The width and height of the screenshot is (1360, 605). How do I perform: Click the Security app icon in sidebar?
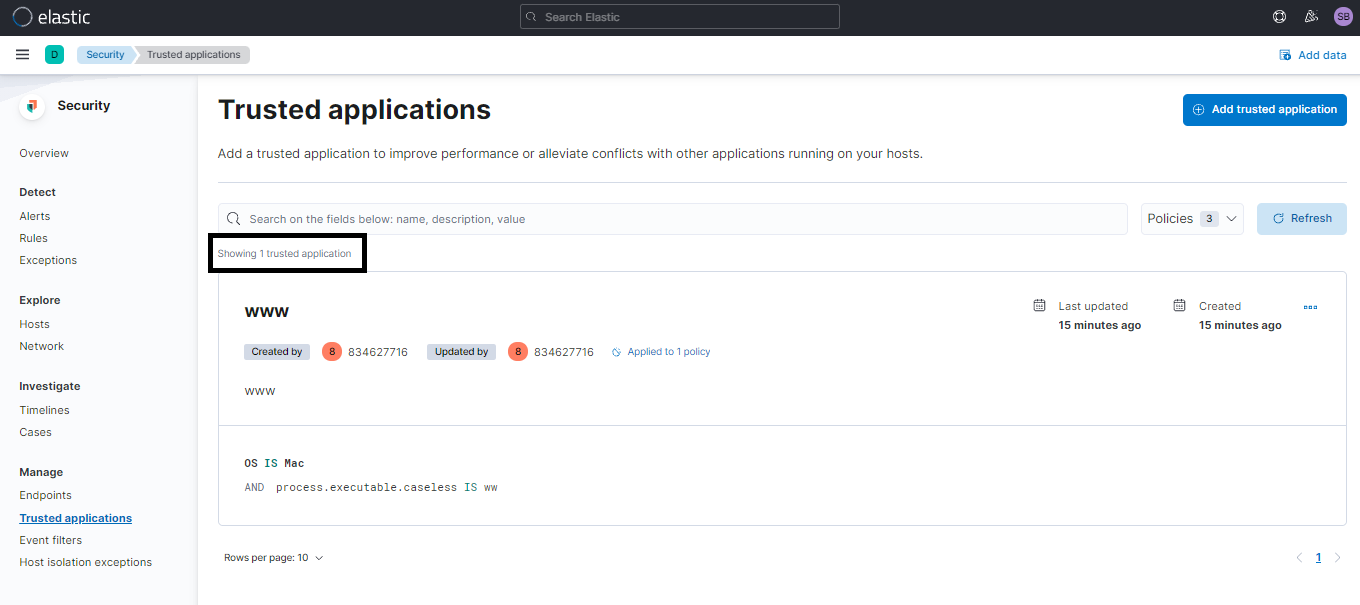point(31,105)
